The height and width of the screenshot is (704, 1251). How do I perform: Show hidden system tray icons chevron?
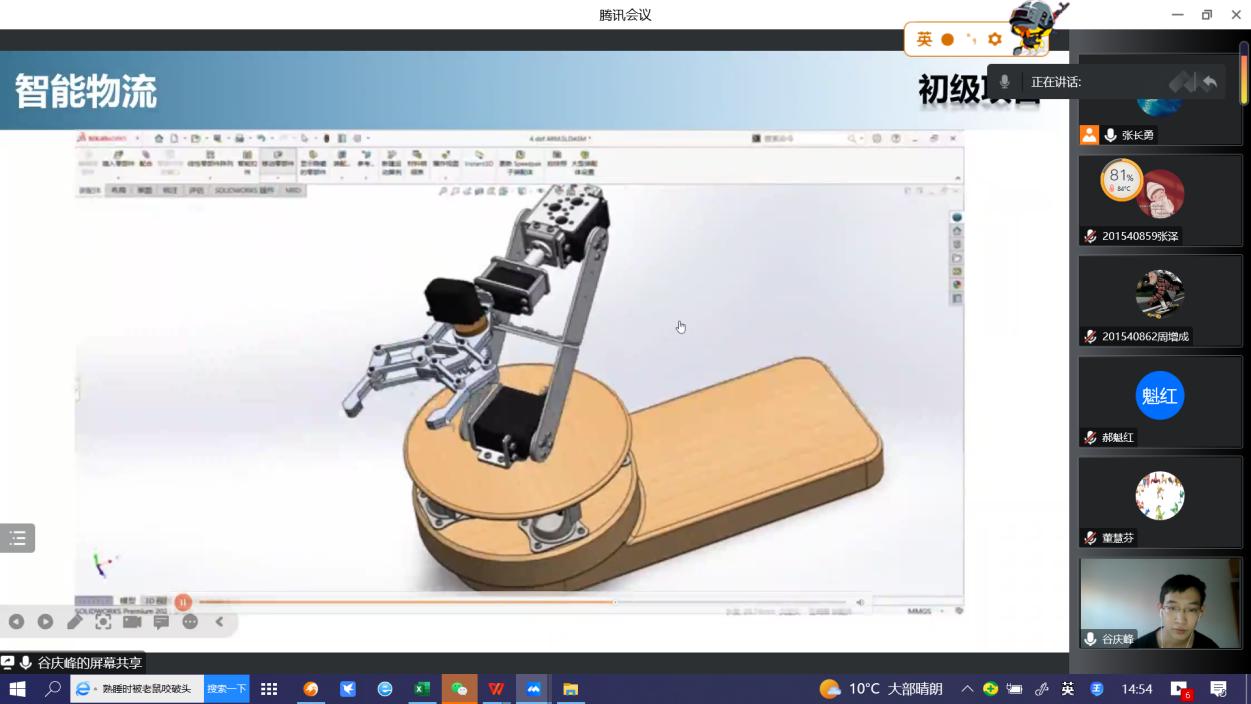click(x=967, y=689)
